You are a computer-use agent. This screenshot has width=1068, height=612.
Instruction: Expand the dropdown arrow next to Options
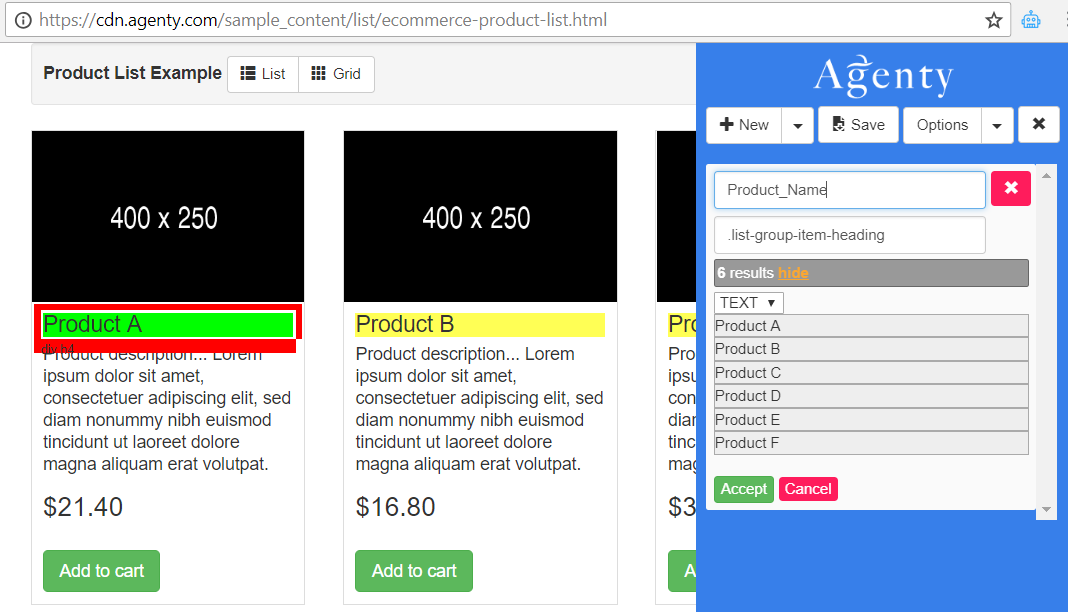click(997, 124)
